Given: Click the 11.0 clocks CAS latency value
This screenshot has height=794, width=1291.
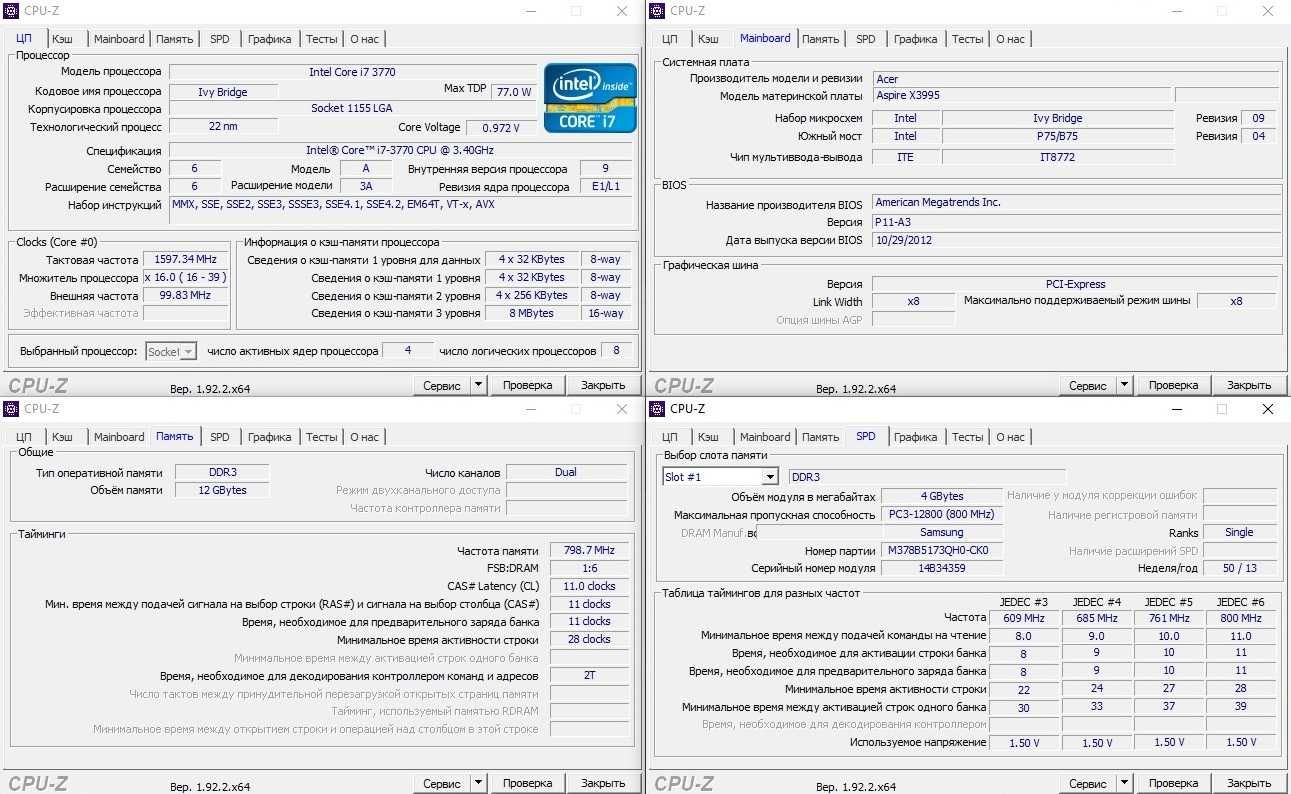Looking at the screenshot, I should (x=588, y=586).
